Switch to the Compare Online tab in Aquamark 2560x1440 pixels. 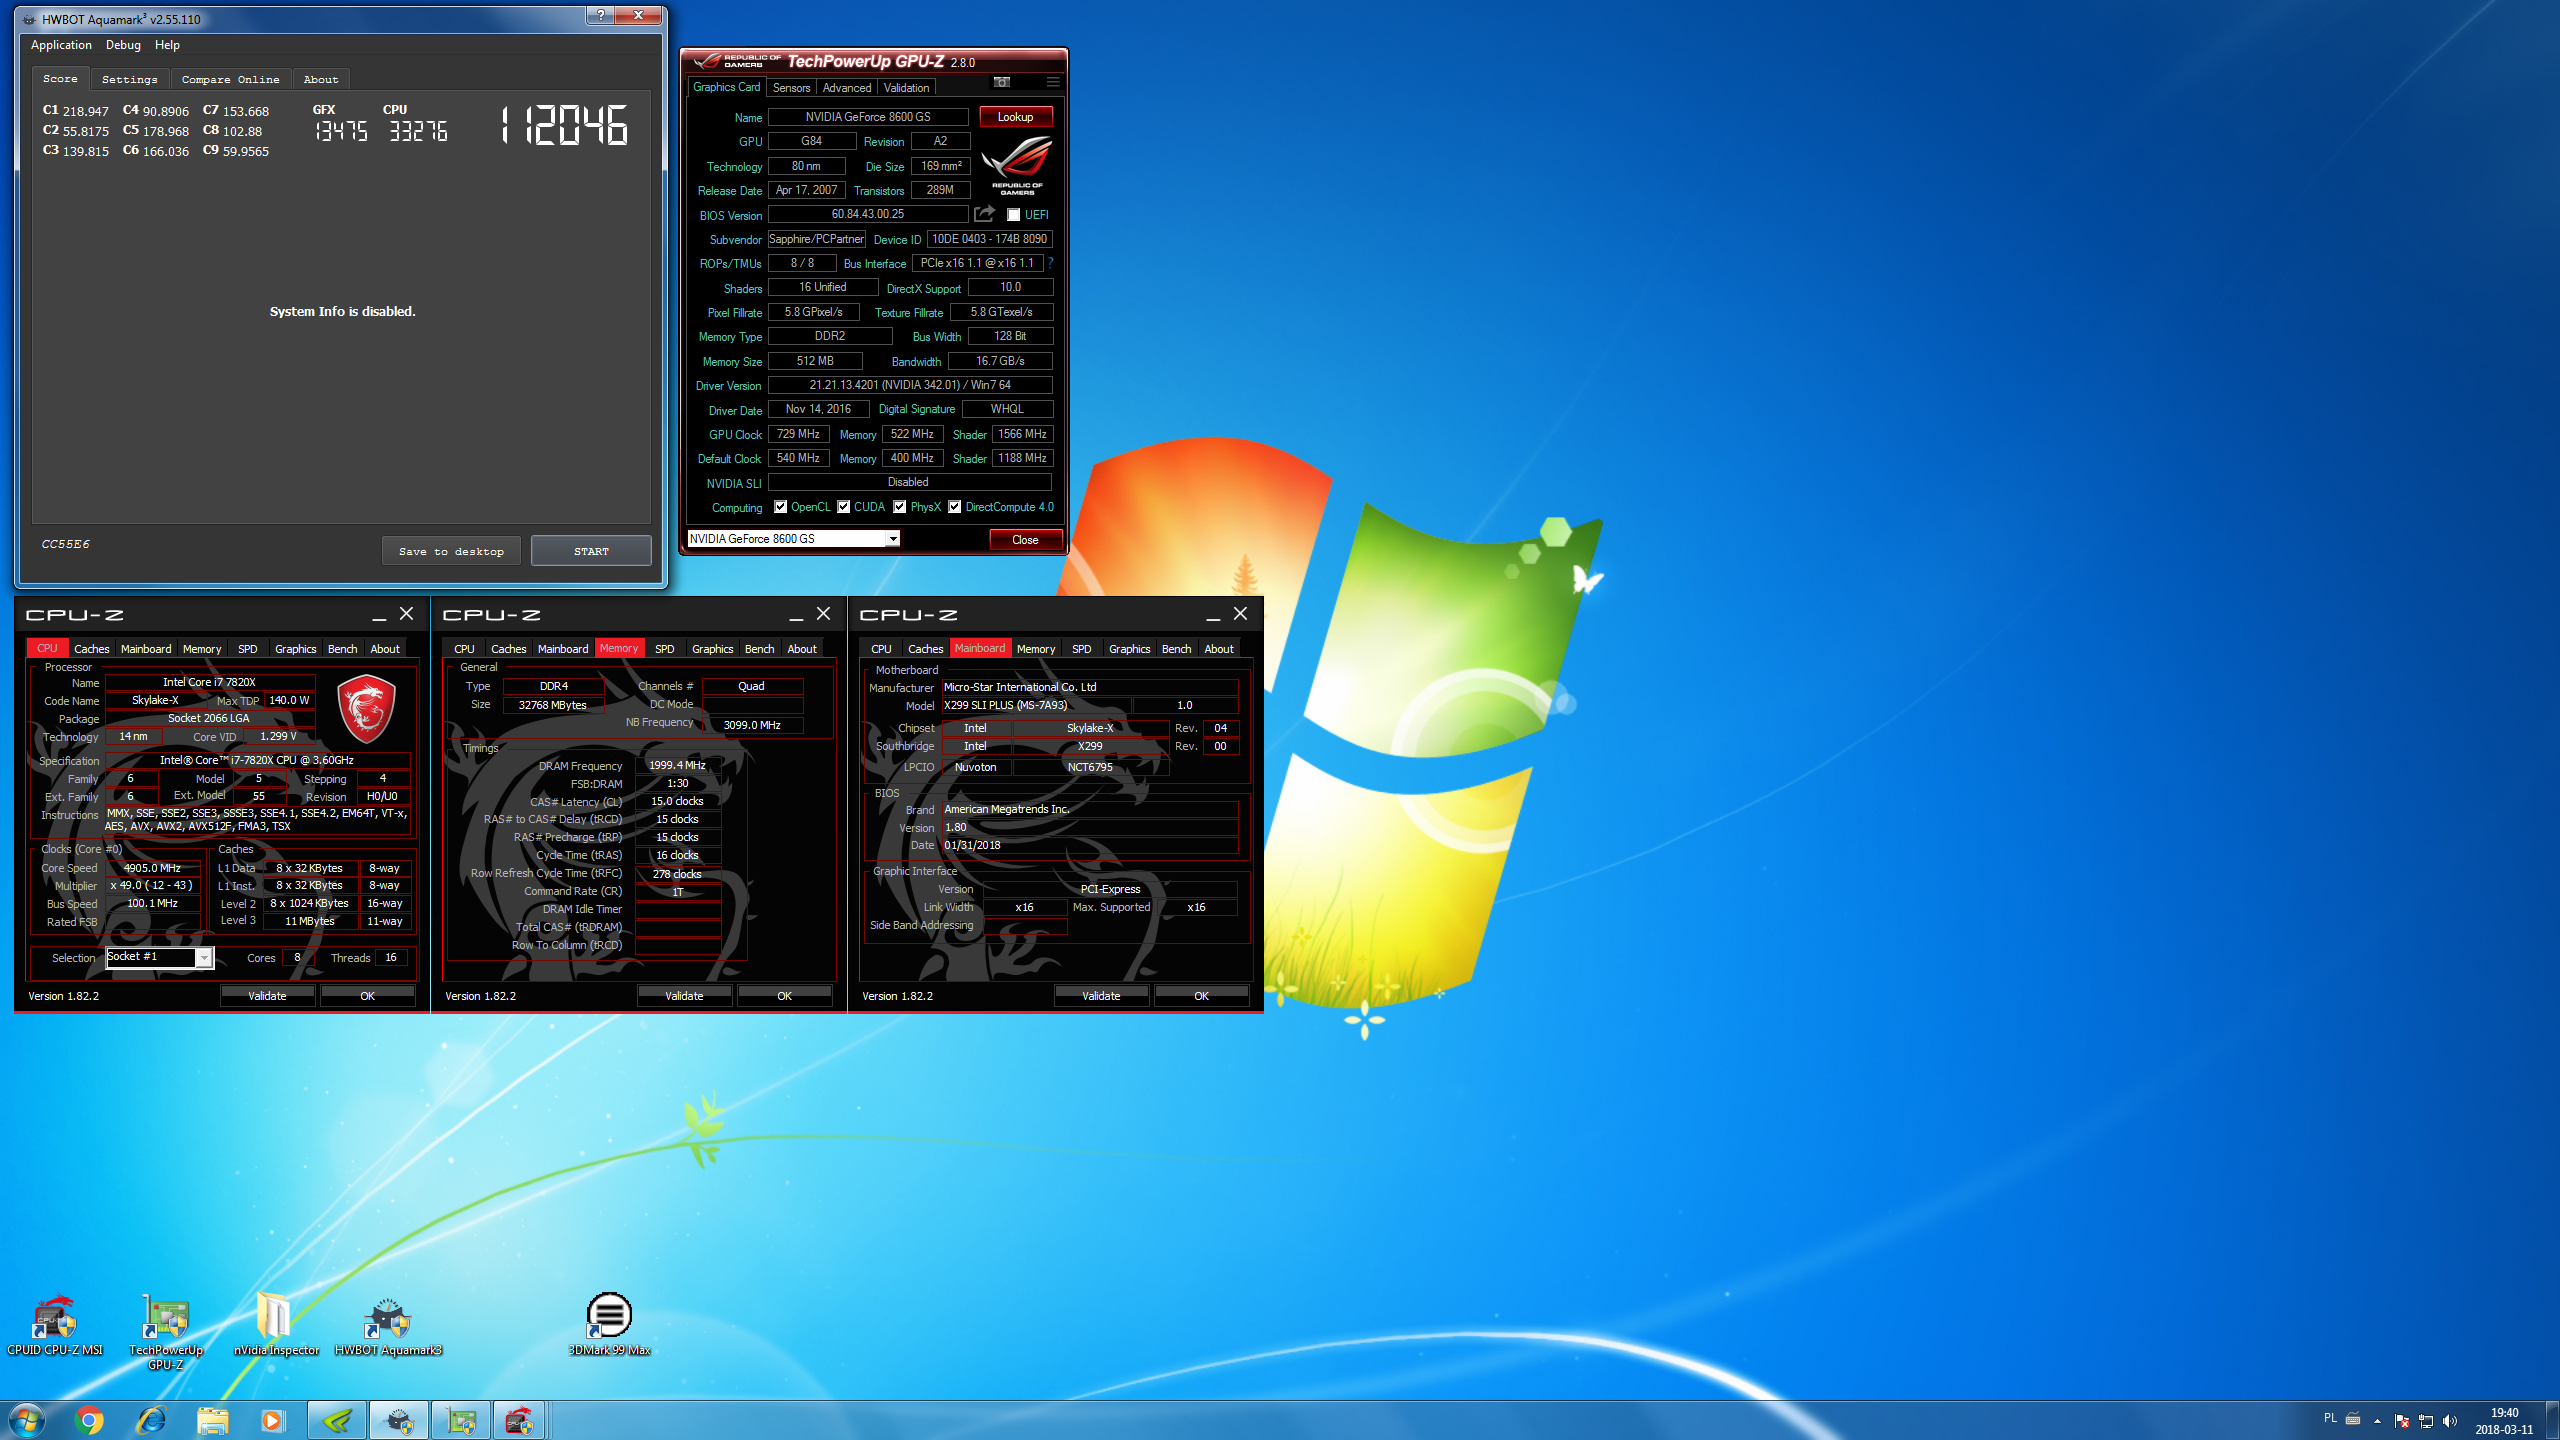[230, 79]
